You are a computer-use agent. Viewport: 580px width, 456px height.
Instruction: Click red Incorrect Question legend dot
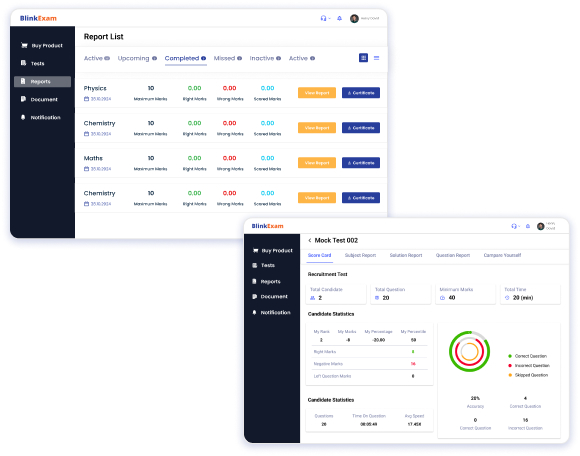pyautogui.click(x=510, y=365)
